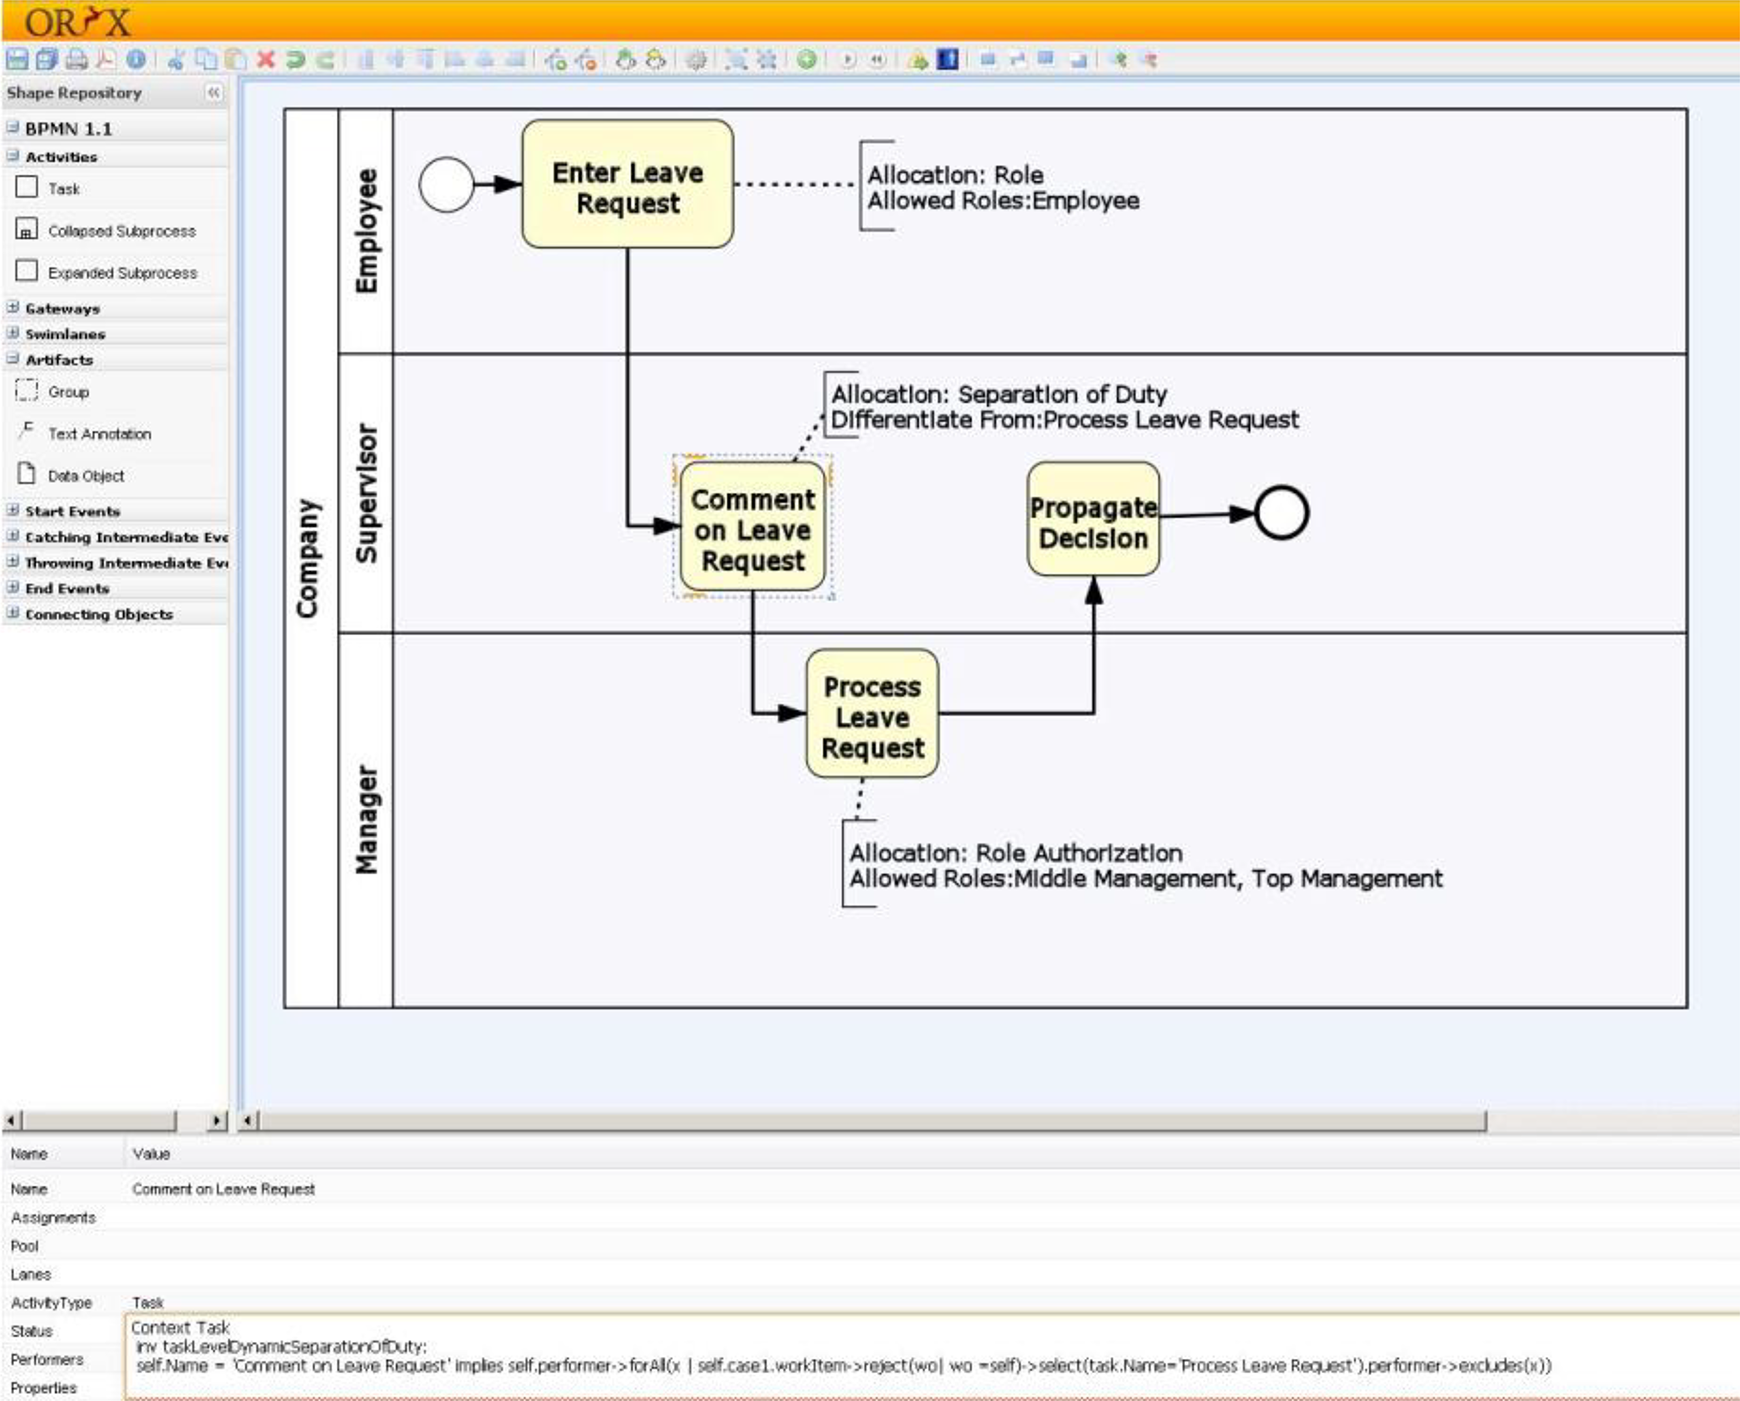The height and width of the screenshot is (1401, 1740).
Task: Click the repository panel right scroll arrow
Action: point(217,1121)
